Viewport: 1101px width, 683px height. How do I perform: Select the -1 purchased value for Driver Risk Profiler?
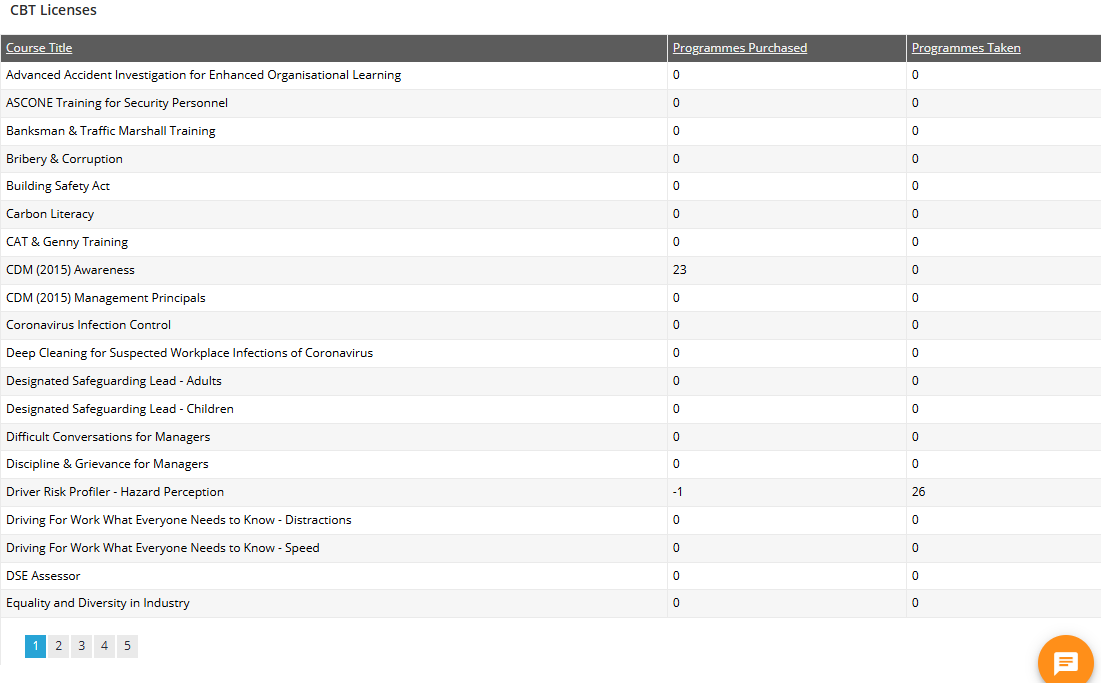pyautogui.click(x=678, y=492)
